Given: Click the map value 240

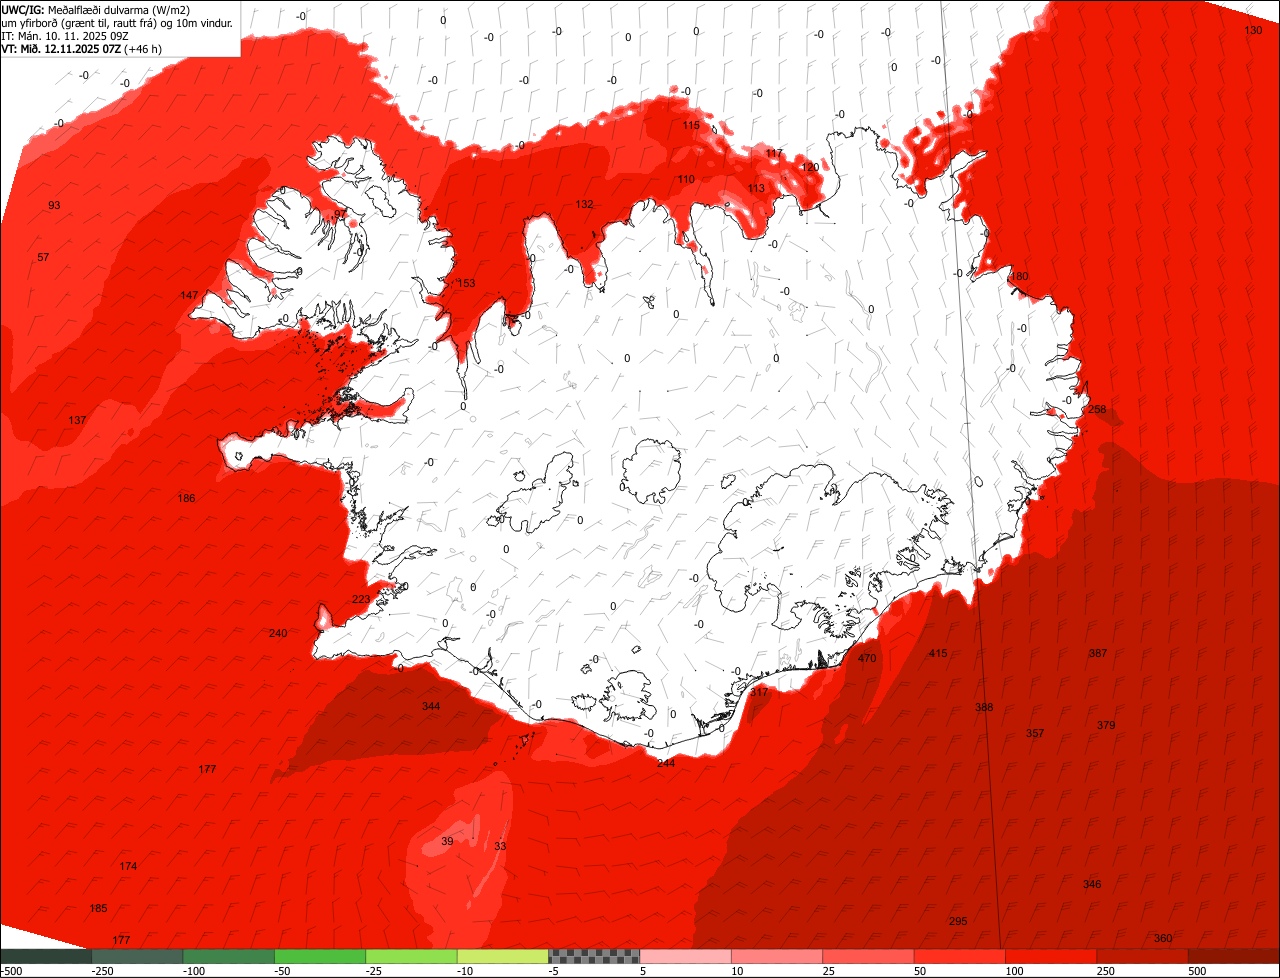Looking at the screenshot, I should pyautogui.click(x=278, y=634).
